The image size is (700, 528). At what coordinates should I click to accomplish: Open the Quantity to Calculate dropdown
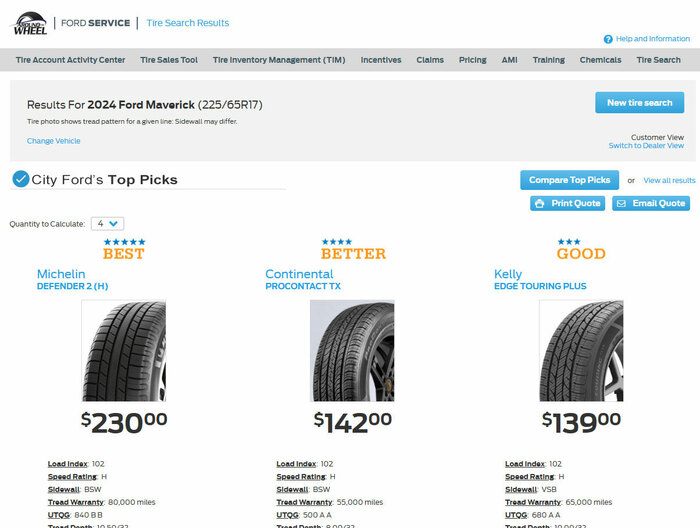click(108, 224)
